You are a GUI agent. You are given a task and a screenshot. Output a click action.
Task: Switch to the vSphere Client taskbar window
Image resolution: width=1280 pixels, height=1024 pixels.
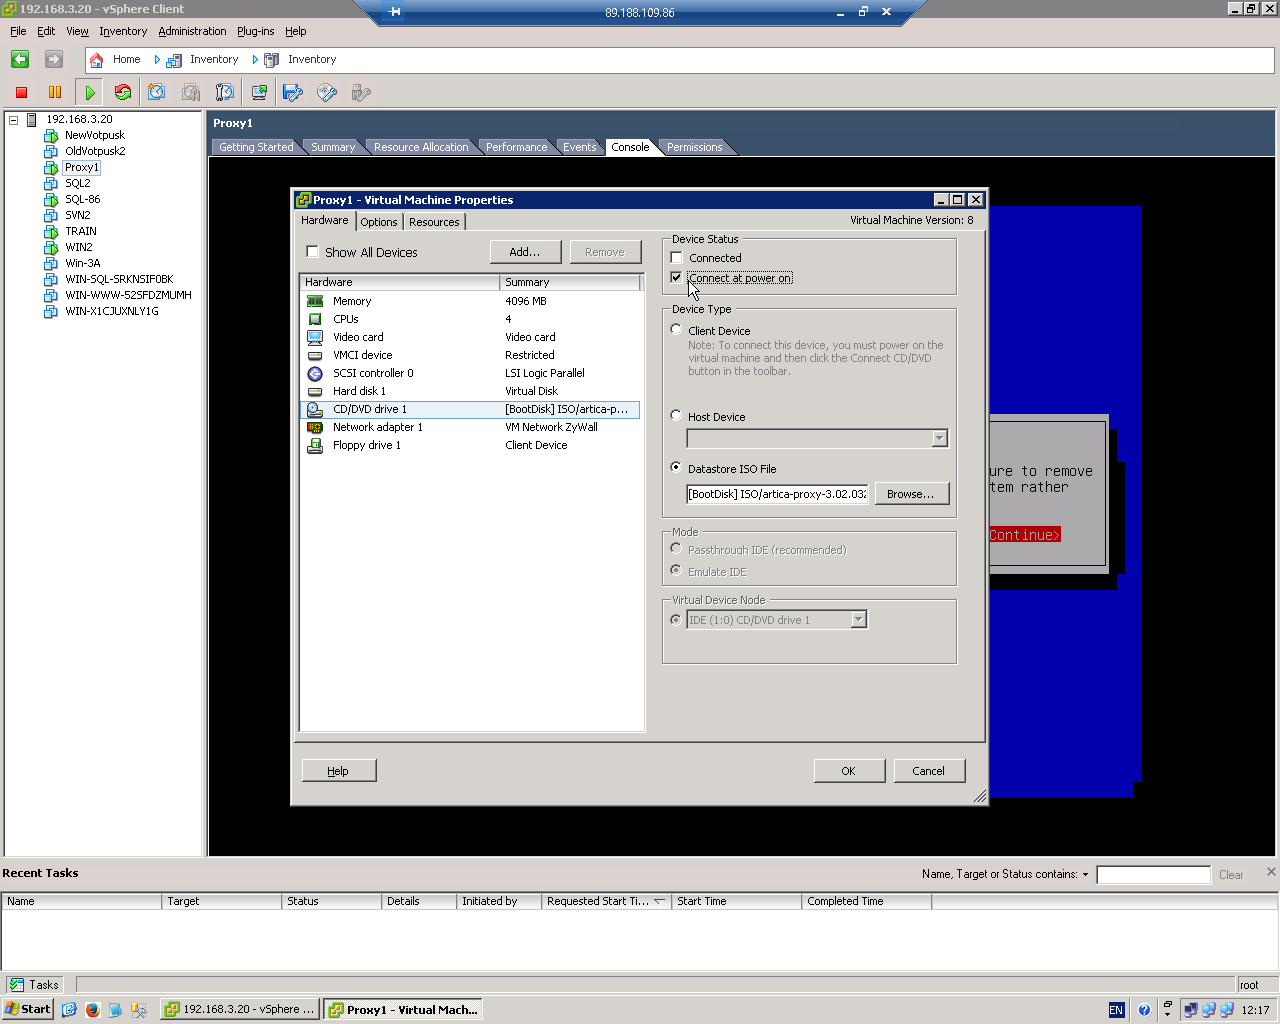[x=240, y=1010]
